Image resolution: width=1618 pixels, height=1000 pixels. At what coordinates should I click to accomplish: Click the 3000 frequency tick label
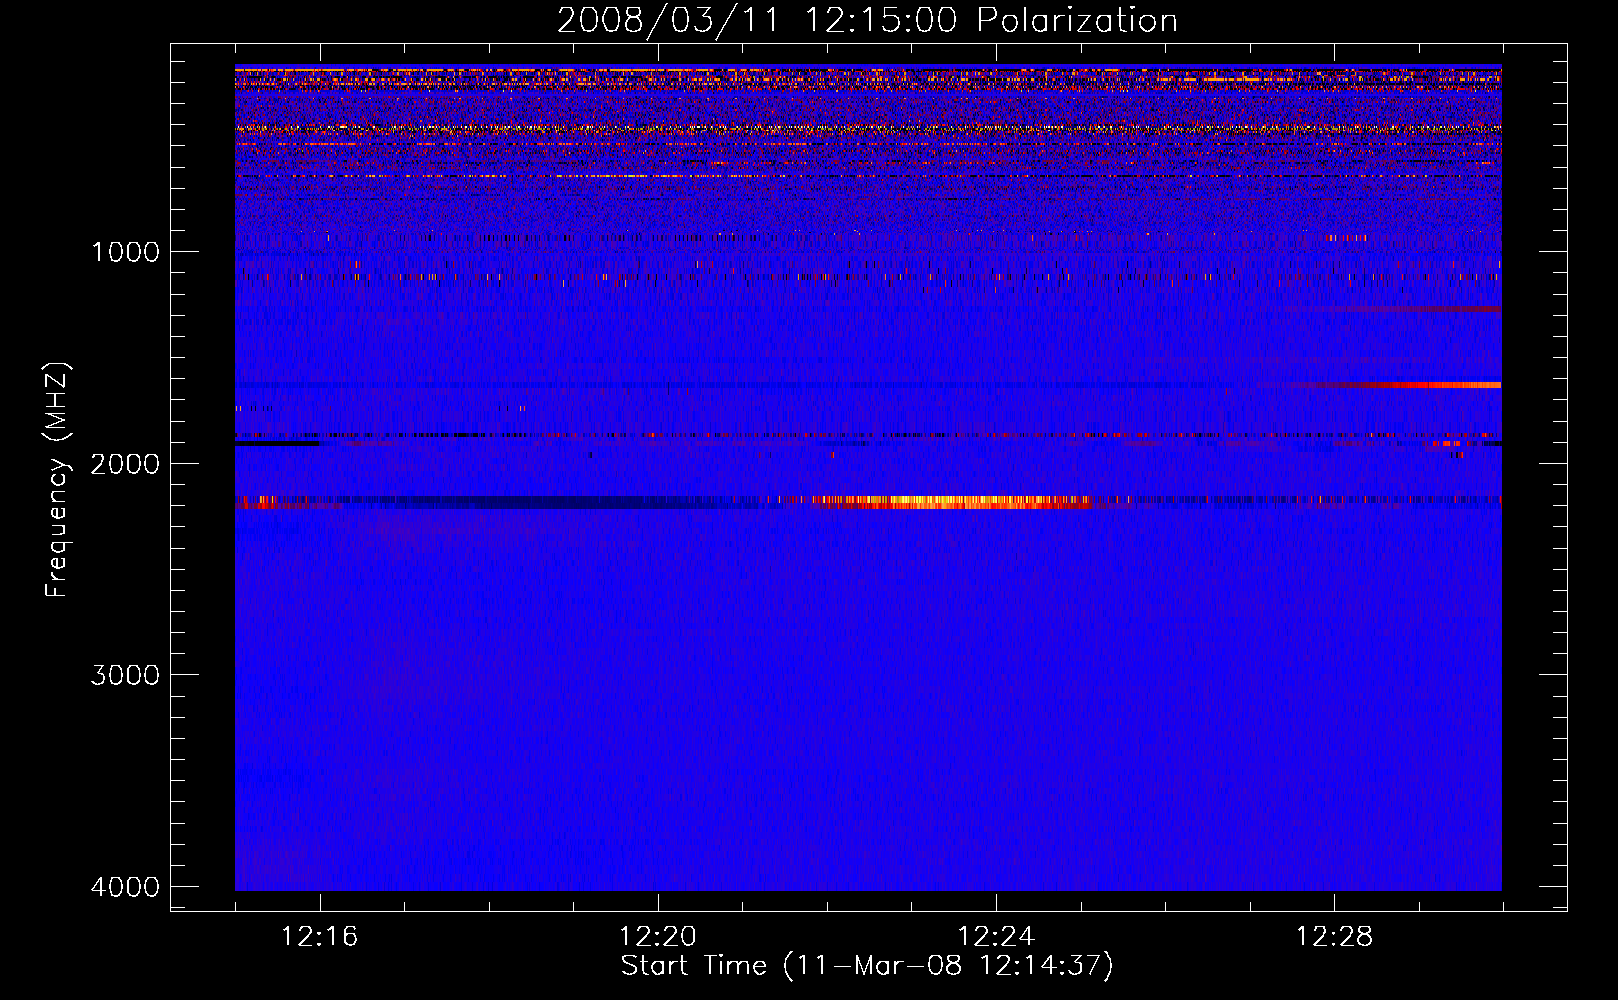125,675
